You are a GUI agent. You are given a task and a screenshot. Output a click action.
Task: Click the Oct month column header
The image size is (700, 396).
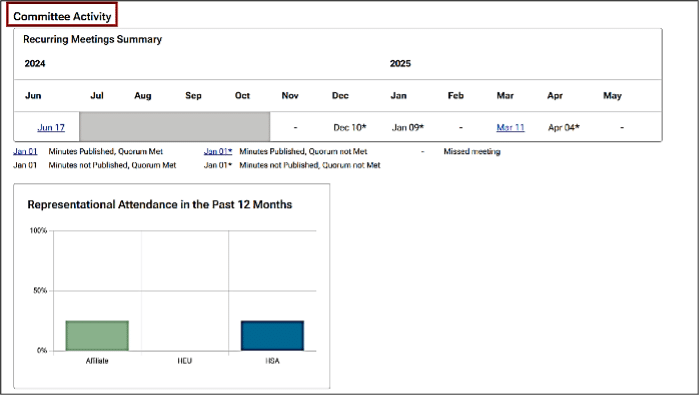tap(242, 96)
